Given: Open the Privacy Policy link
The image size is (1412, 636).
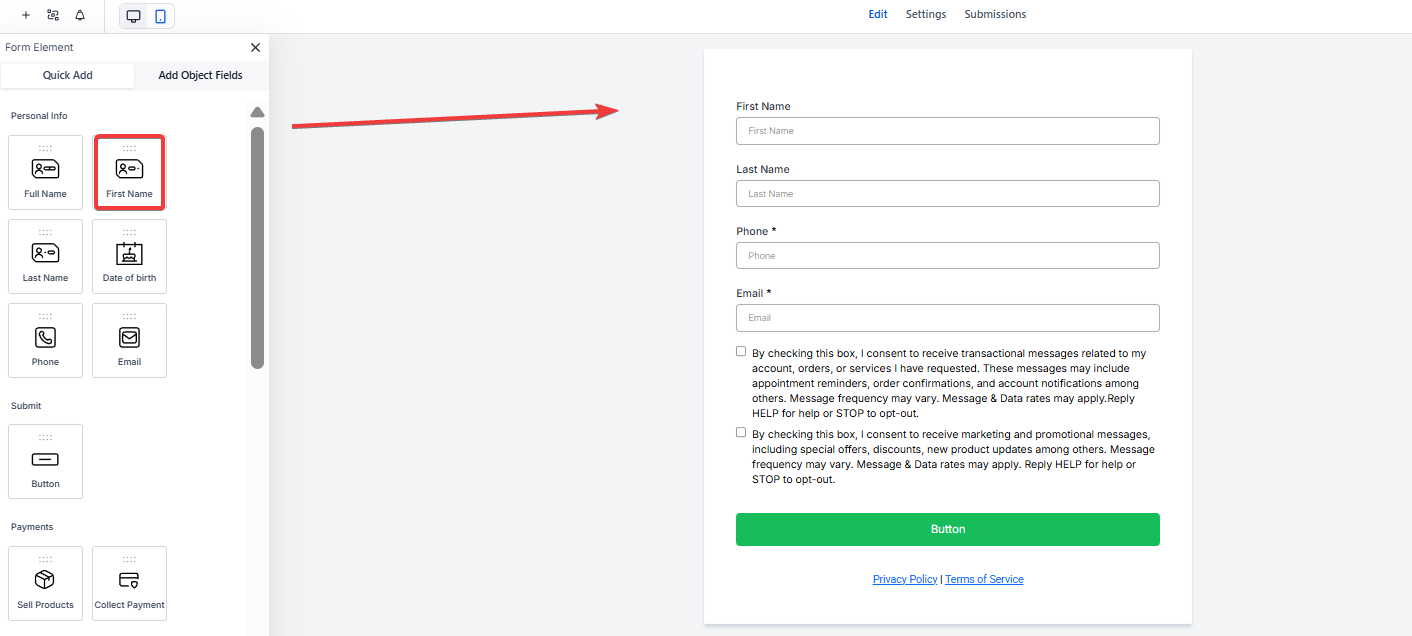Looking at the screenshot, I should (905, 580).
